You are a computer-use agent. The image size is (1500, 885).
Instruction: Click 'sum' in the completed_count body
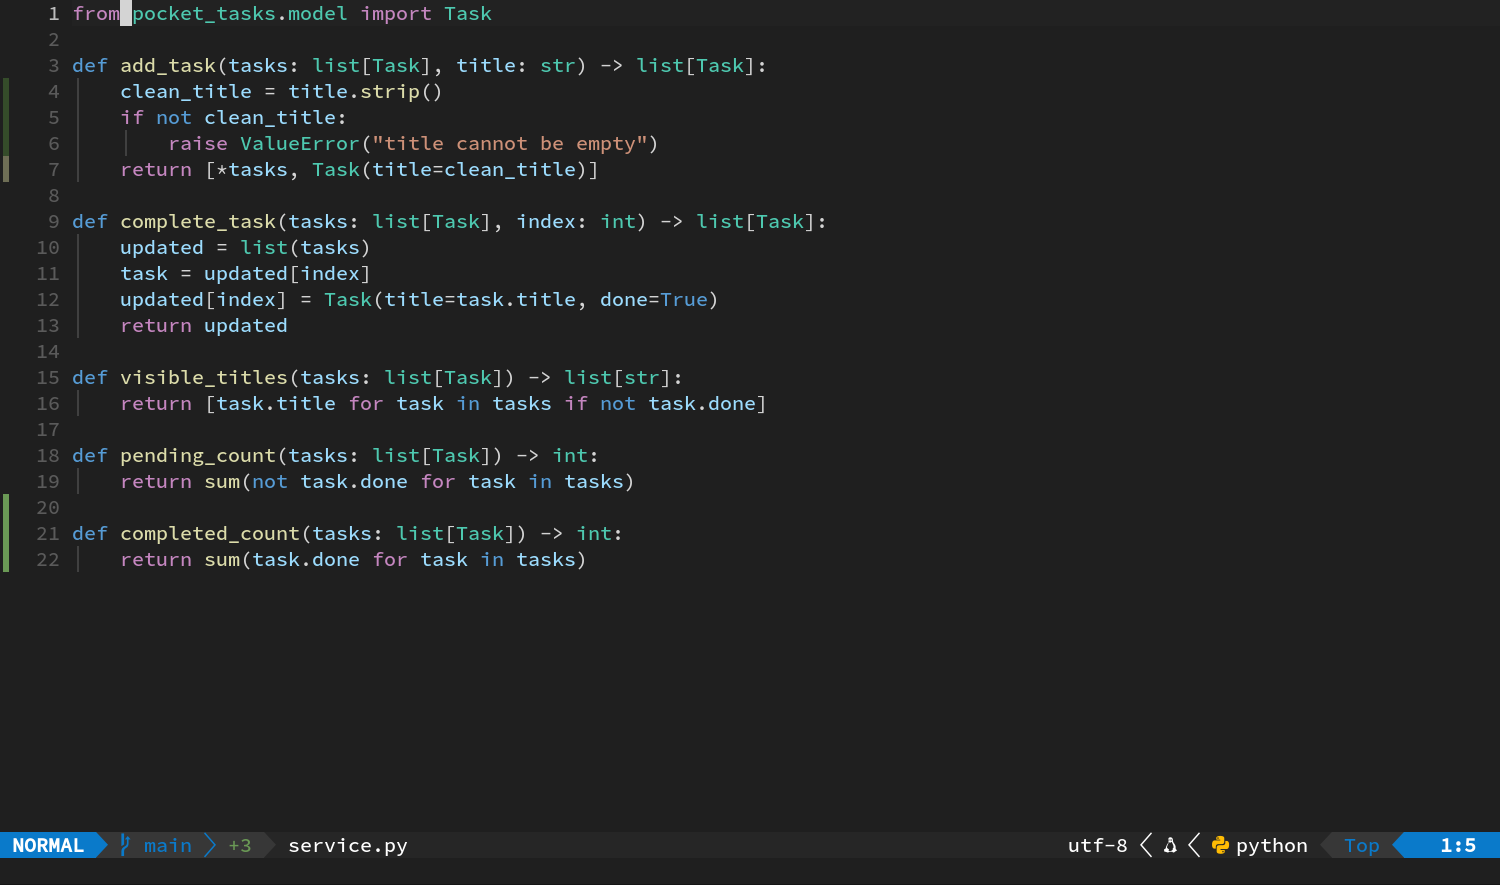click(222, 560)
